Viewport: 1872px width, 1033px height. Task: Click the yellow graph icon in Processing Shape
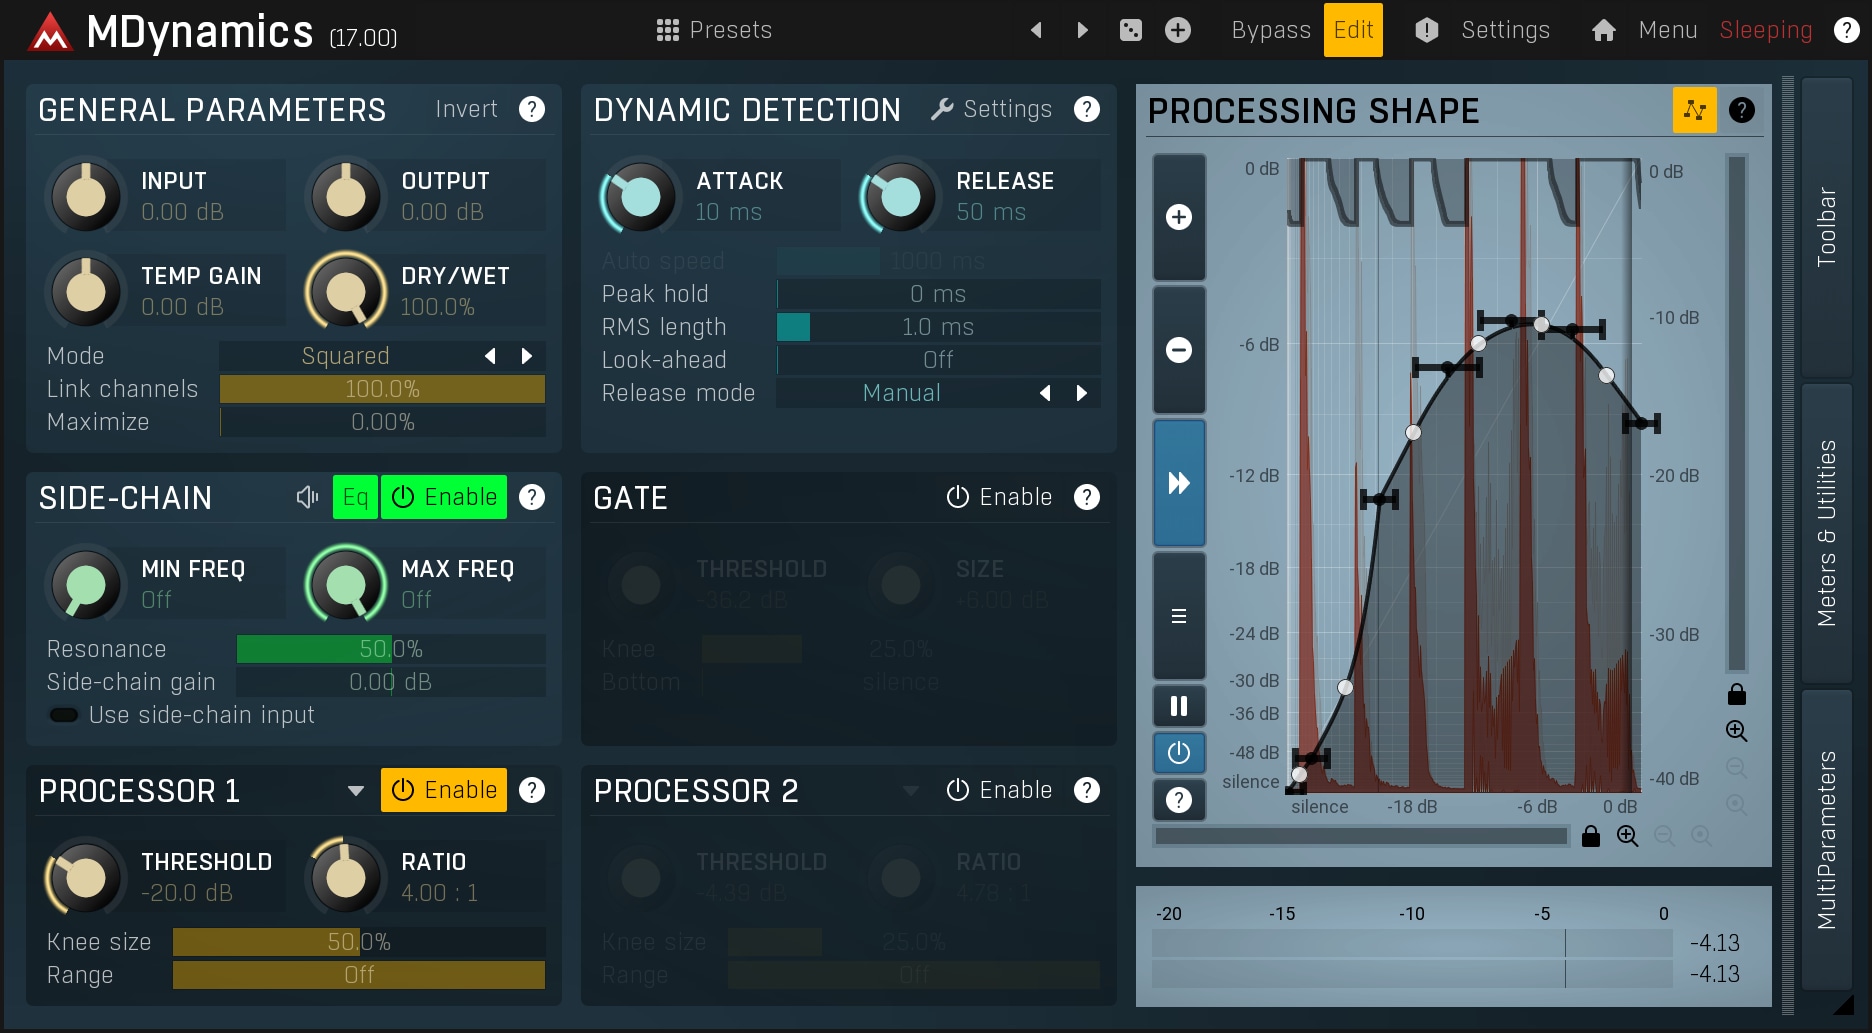tap(1694, 110)
